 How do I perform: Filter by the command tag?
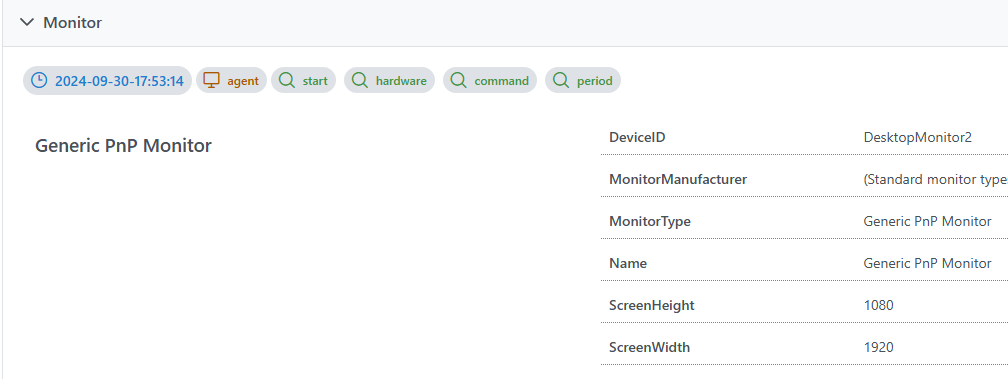(x=490, y=80)
